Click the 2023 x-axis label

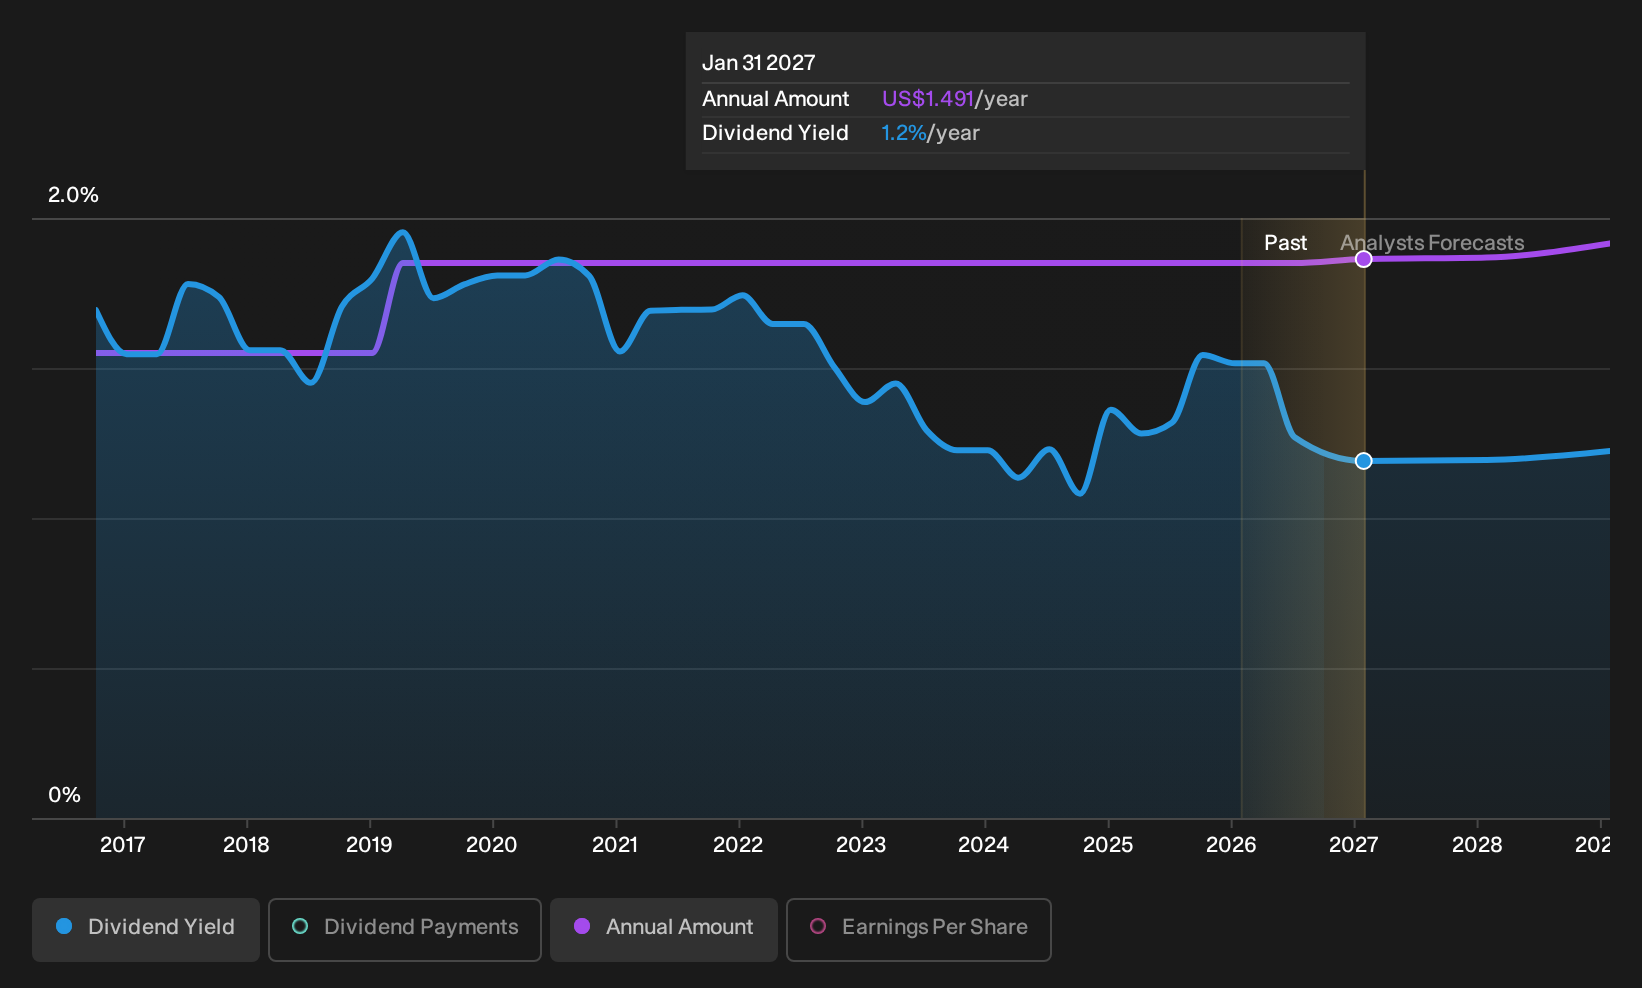tap(861, 845)
